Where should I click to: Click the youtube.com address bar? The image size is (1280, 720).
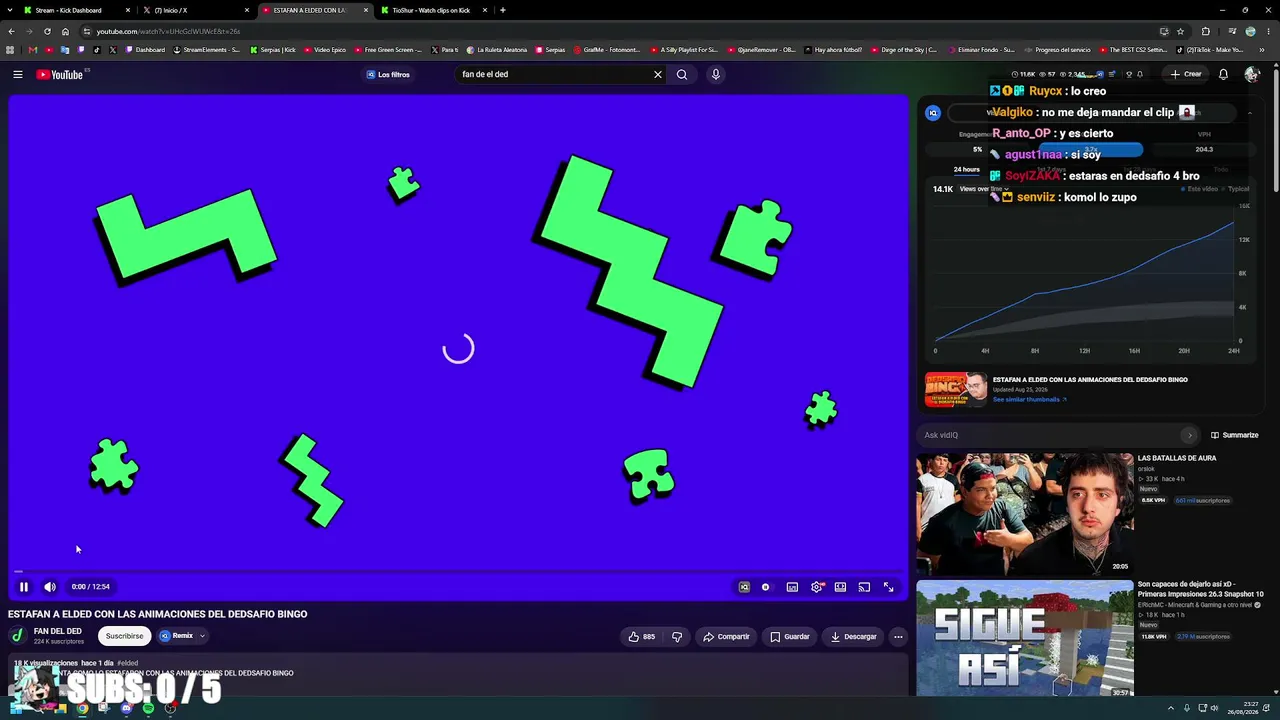620,31
